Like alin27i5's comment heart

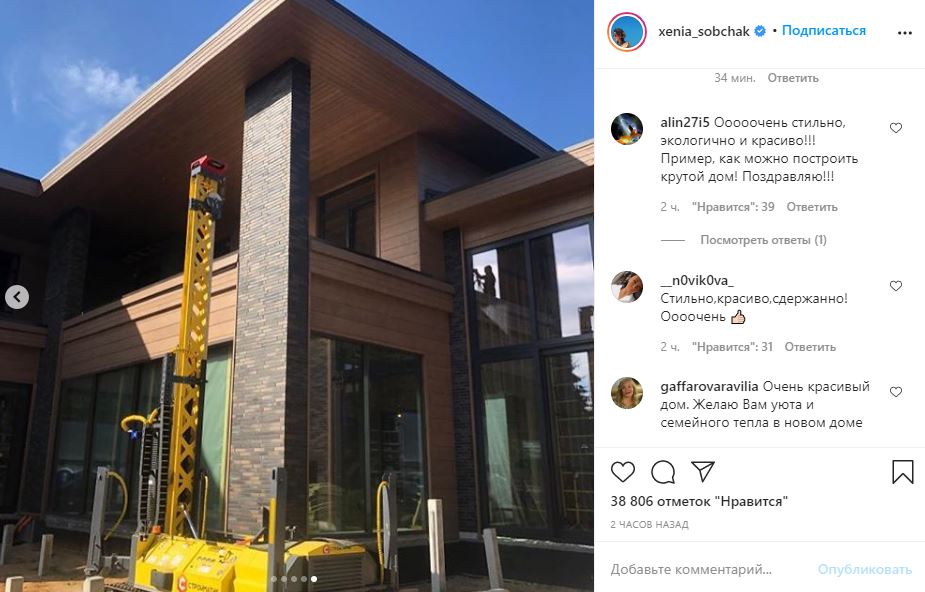tap(896, 128)
